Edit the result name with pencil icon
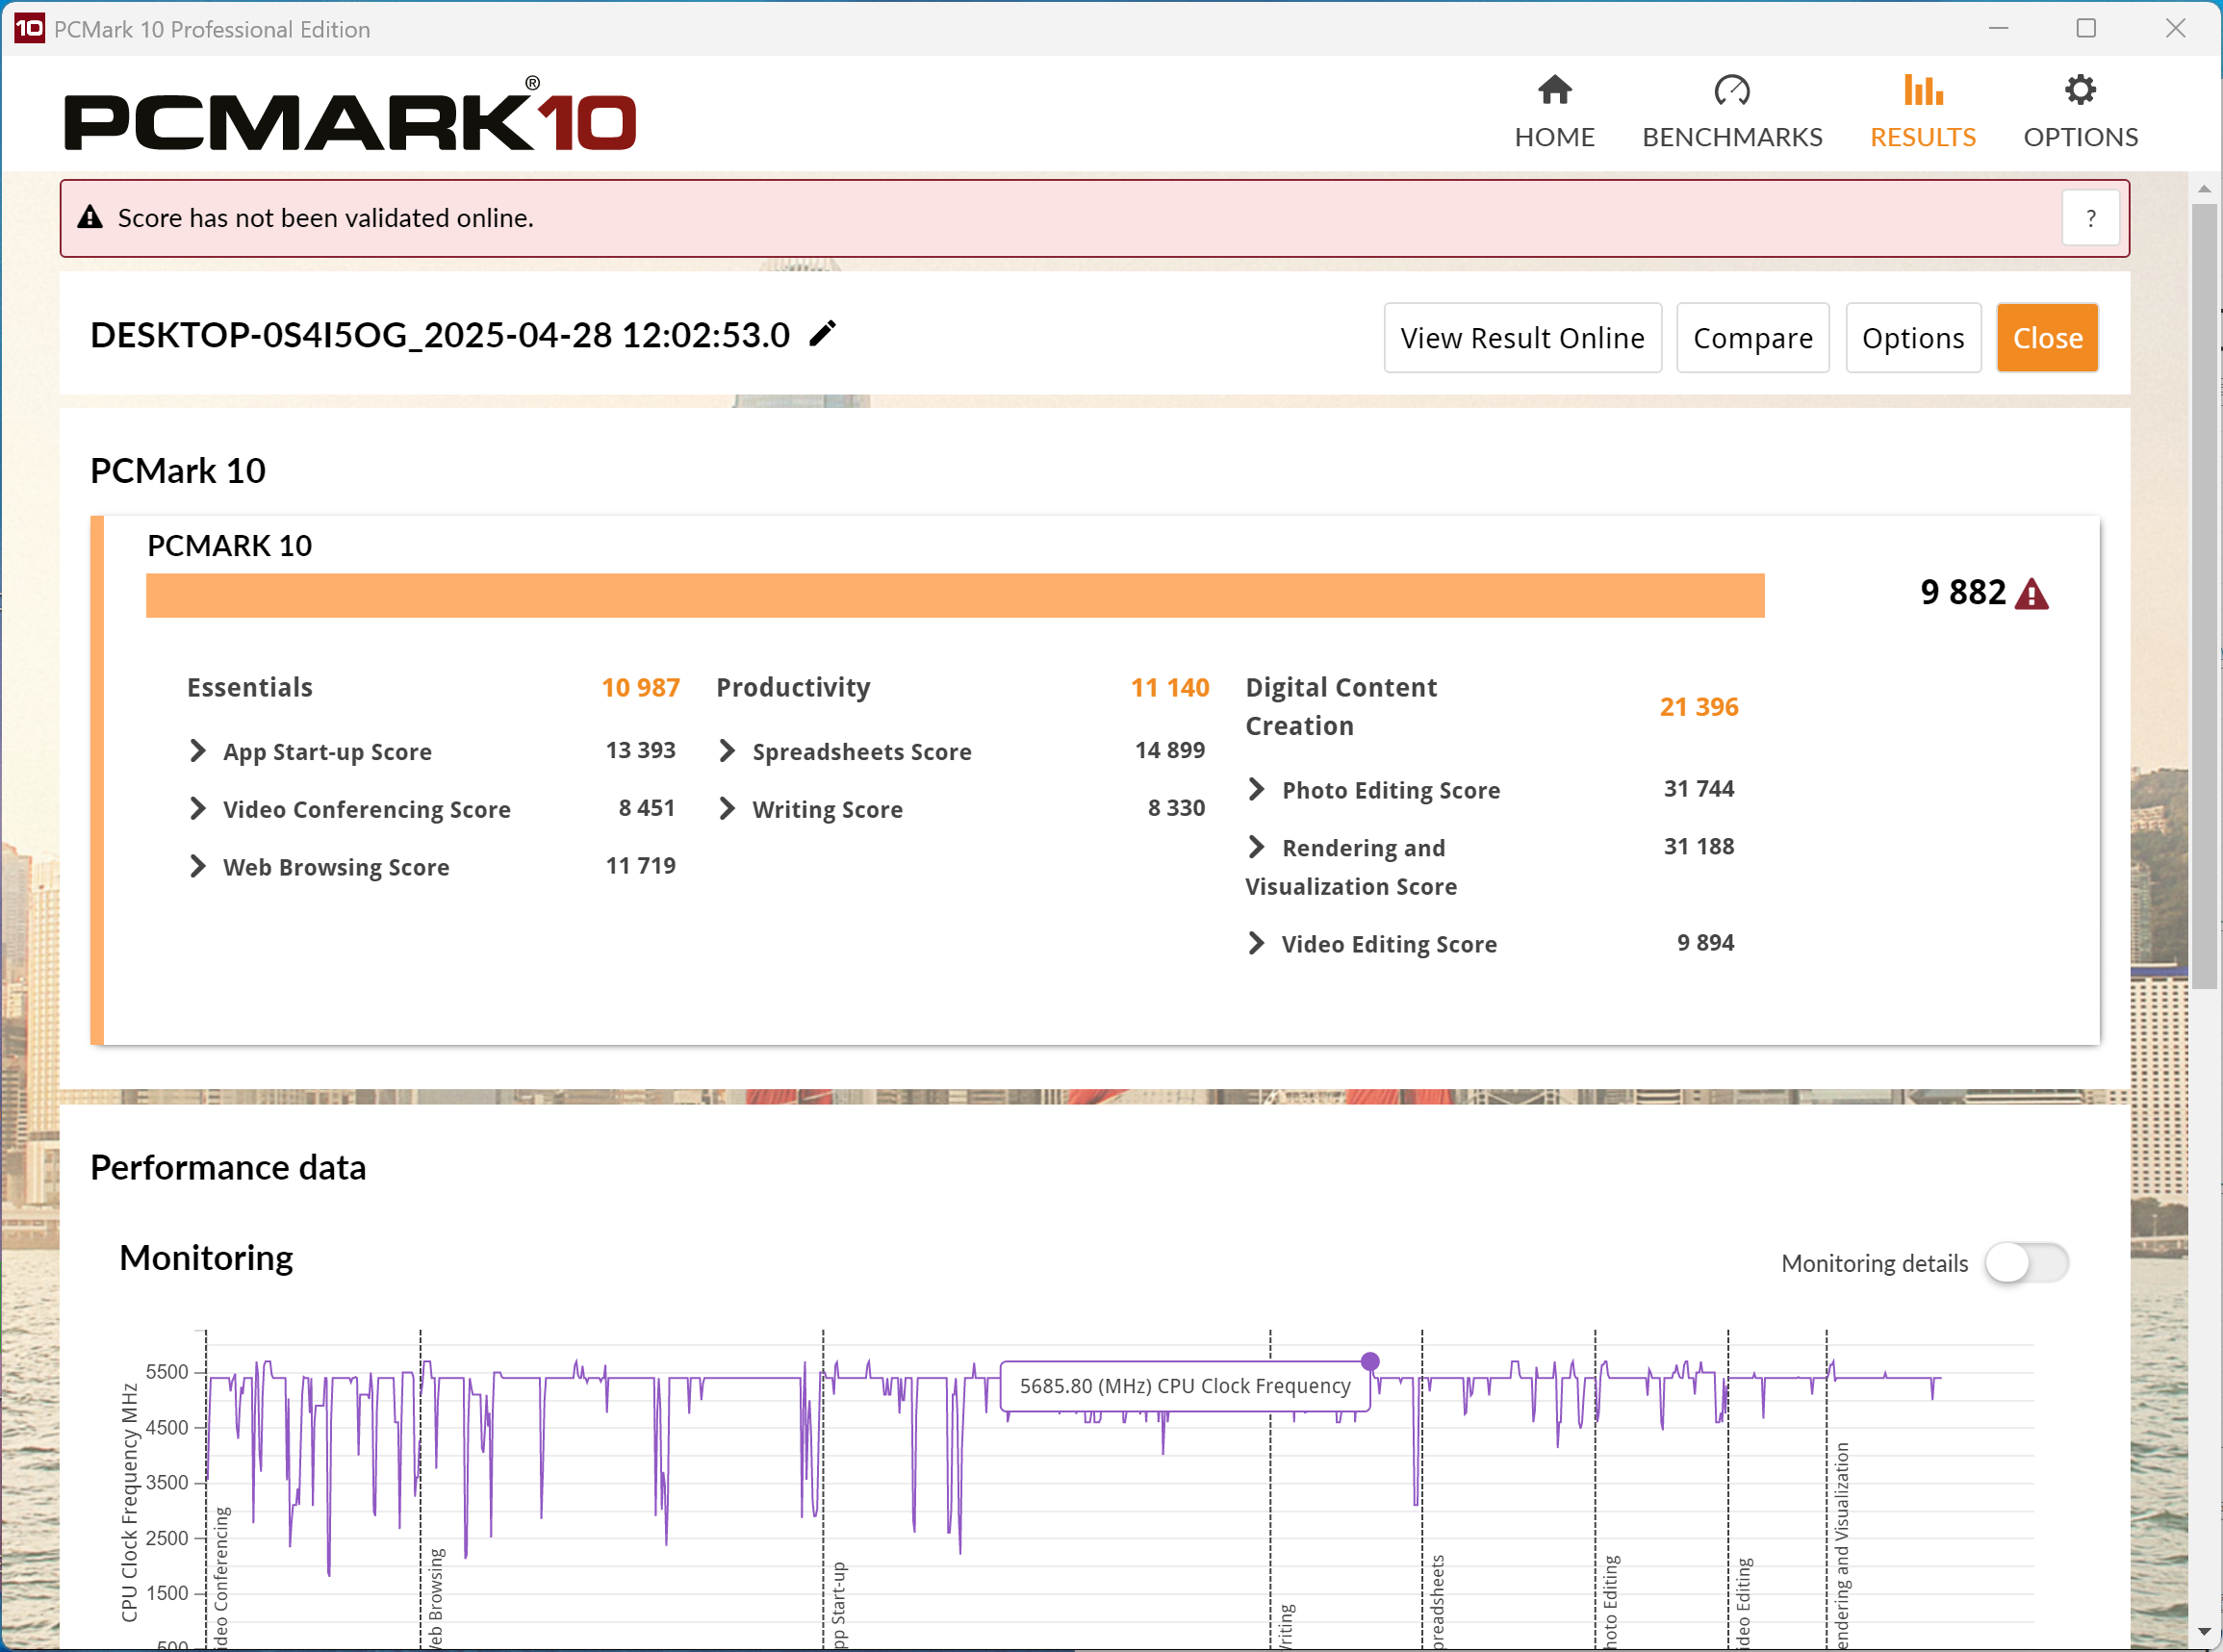Screen dimensions: 2223x1652 (822, 333)
